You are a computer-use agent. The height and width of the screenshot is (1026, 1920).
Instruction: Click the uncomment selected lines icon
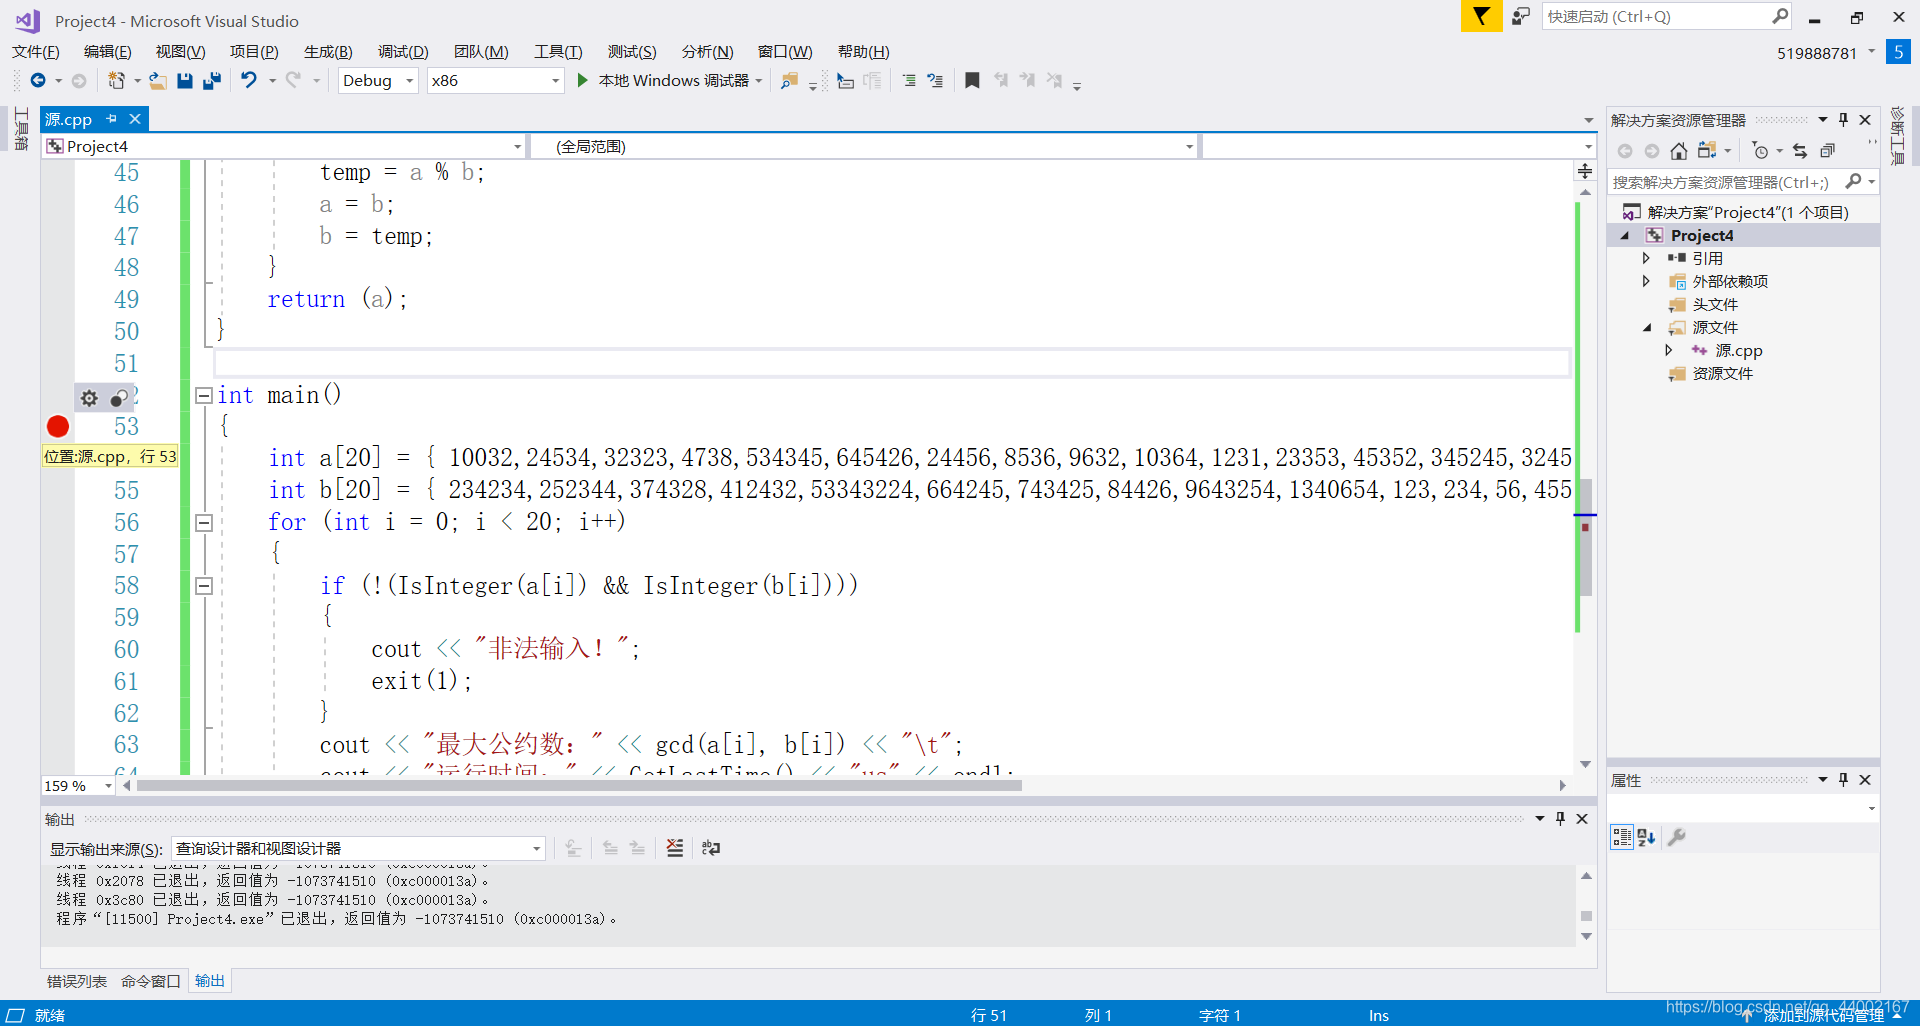click(x=935, y=81)
